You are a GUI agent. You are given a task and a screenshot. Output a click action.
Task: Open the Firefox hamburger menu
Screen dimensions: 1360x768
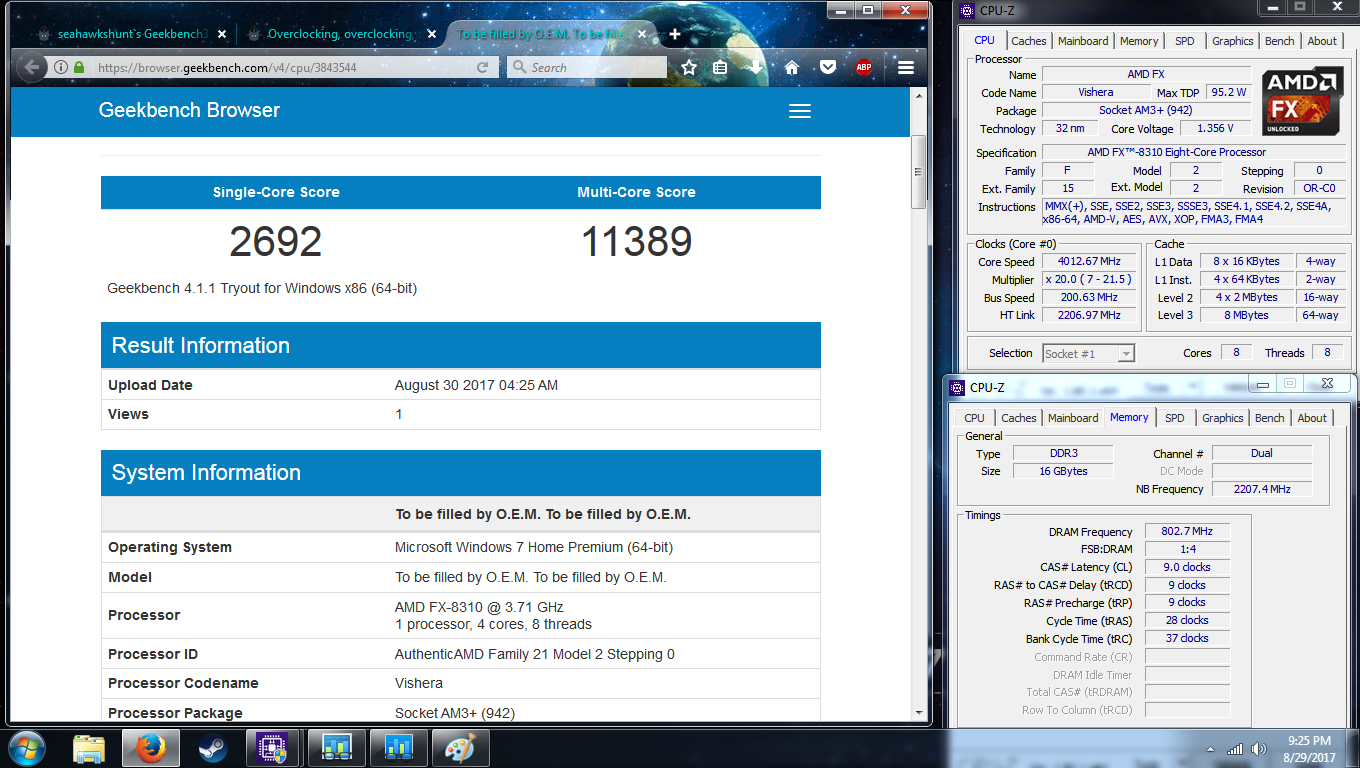pyautogui.click(x=906, y=67)
